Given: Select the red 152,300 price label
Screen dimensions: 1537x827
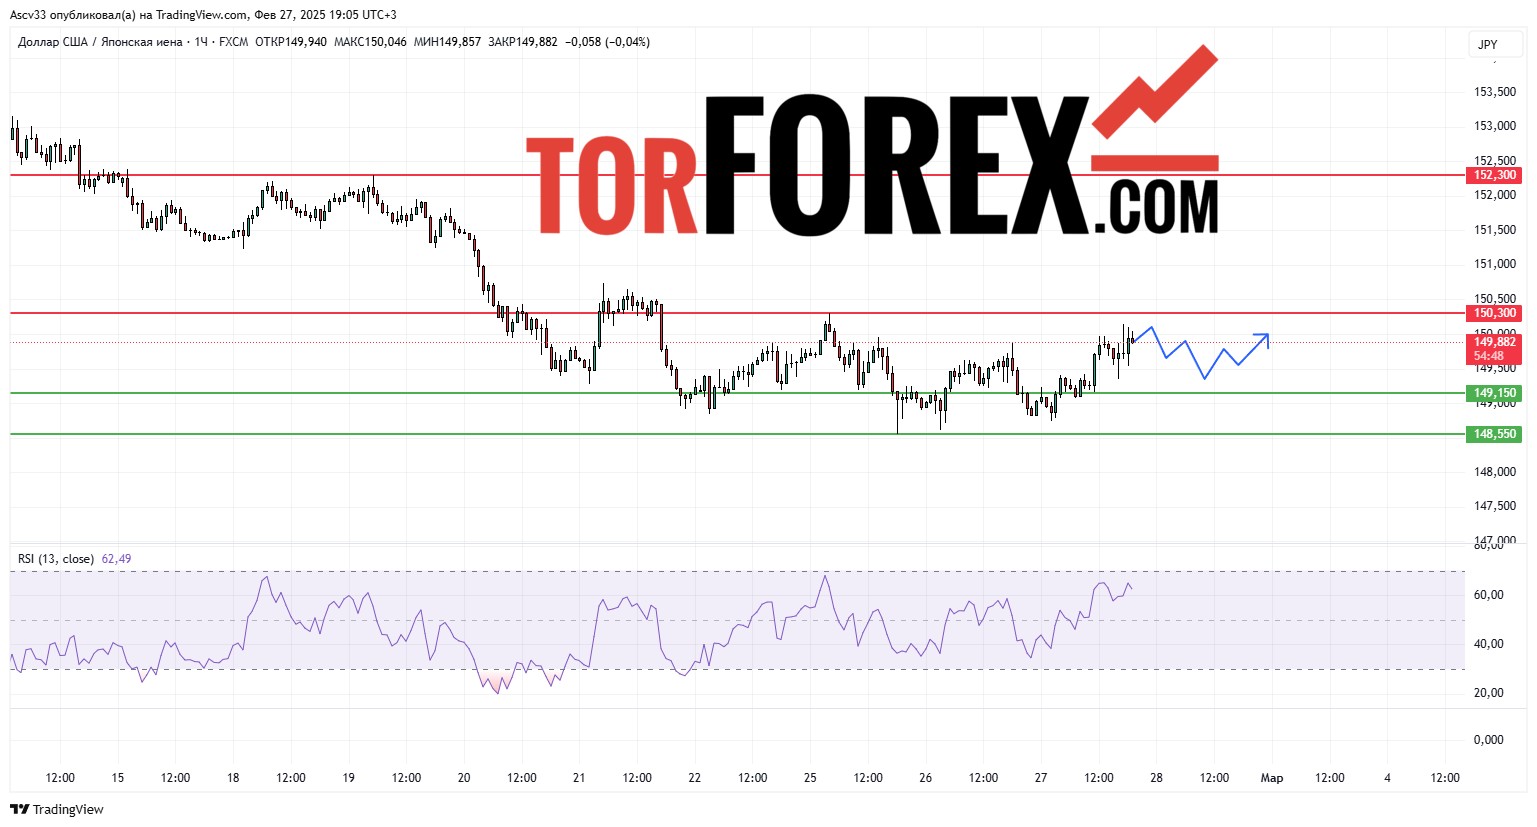Looking at the screenshot, I should [x=1494, y=175].
